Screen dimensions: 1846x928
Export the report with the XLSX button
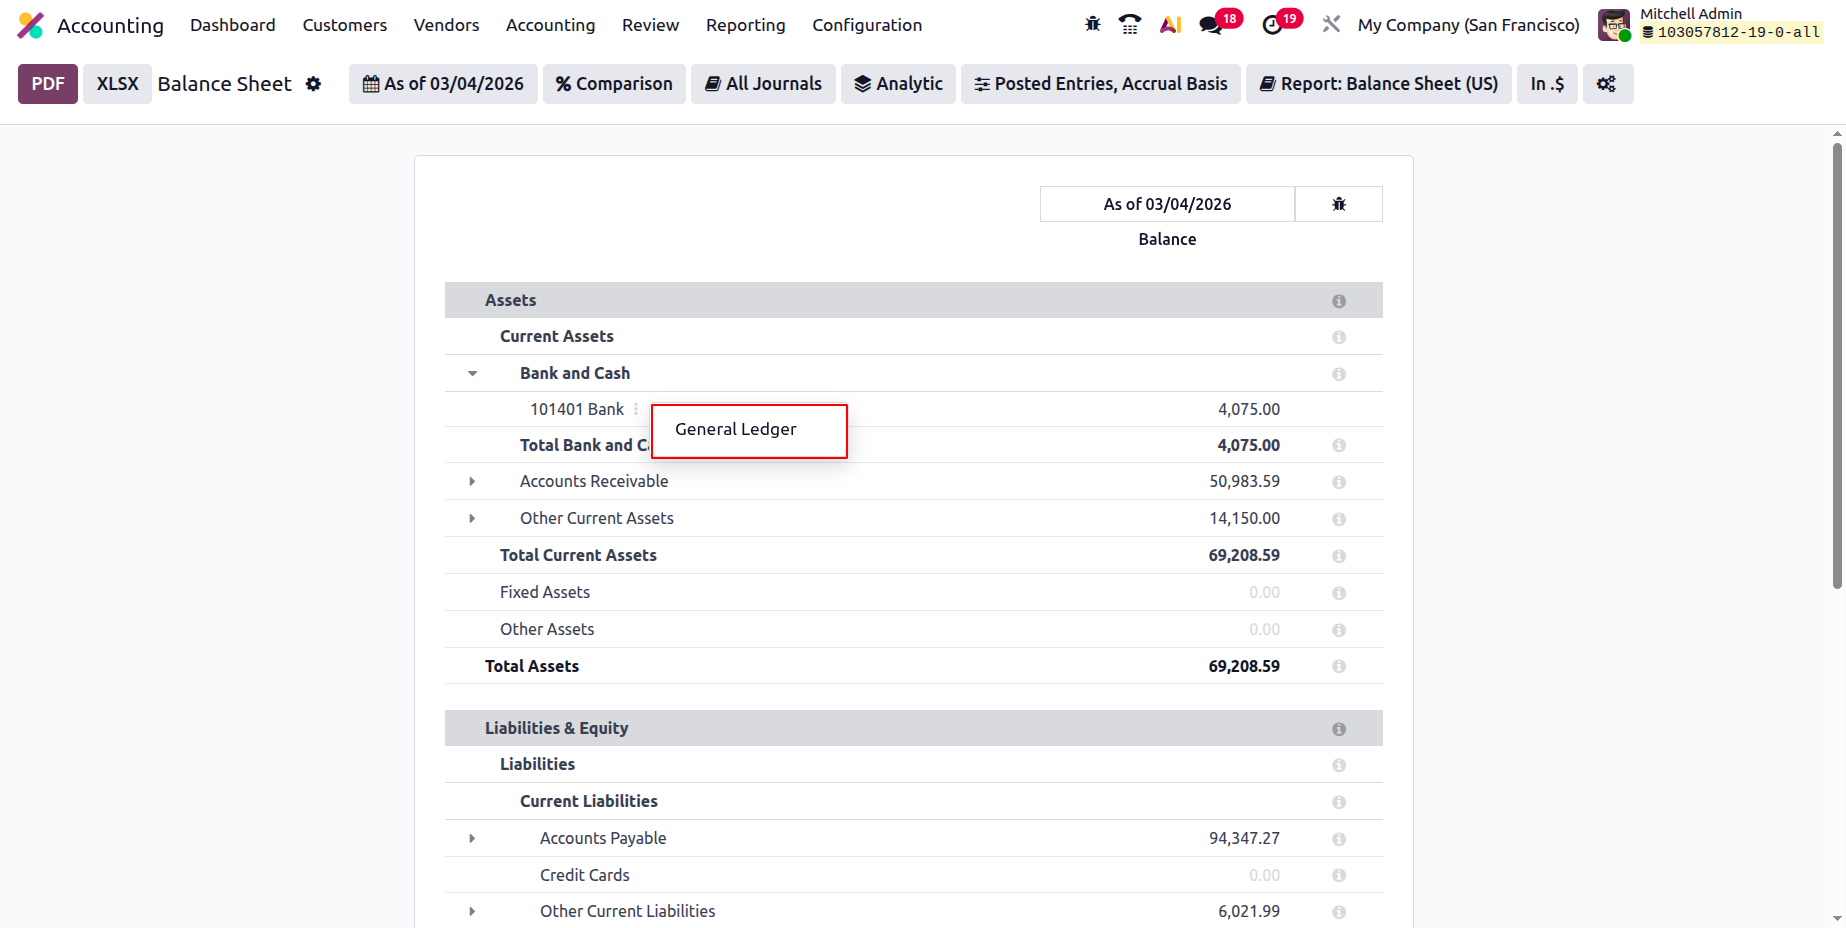[117, 84]
